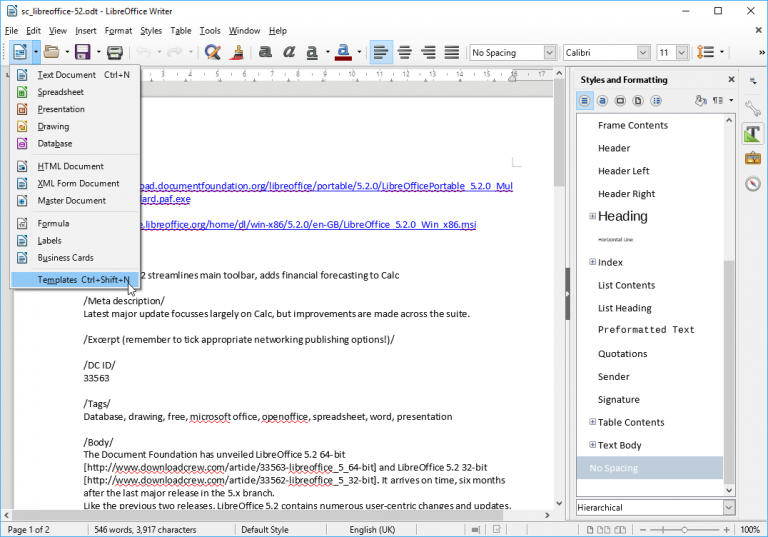Viewport: 768px width, 537px height.
Task: Open the Save button dropdown arrow
Action: 98,52
